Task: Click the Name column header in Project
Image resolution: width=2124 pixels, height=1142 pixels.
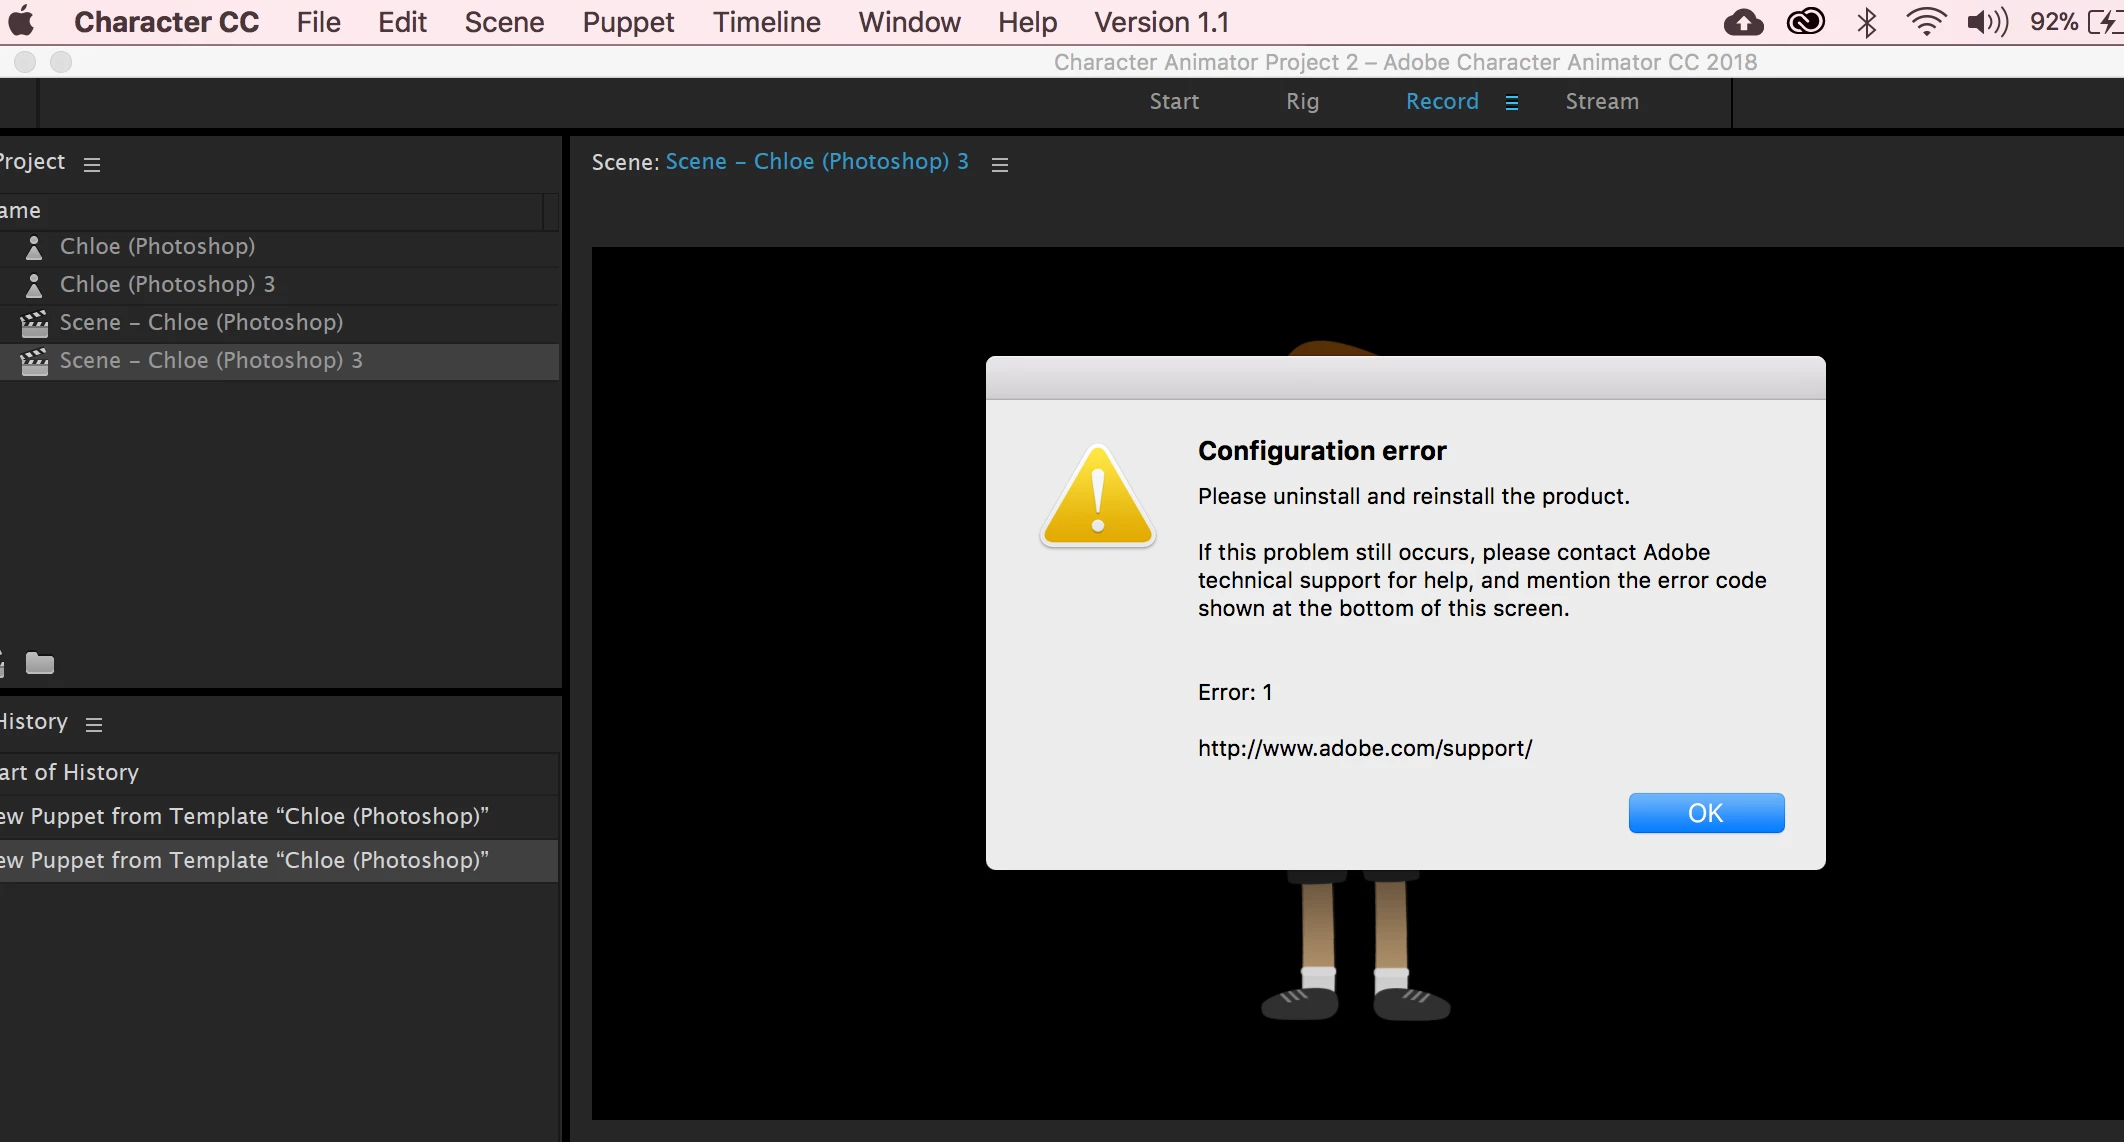Action: (271, 211)
